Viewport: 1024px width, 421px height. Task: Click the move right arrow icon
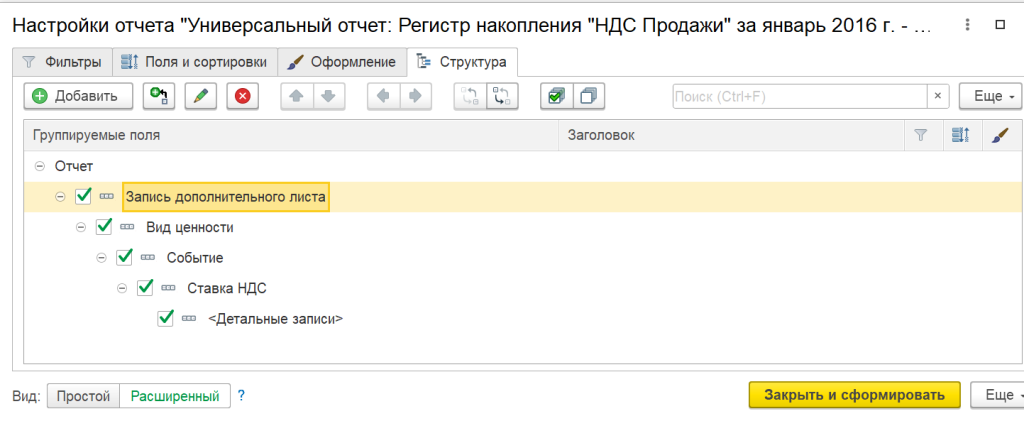click(x=415, y=96)
